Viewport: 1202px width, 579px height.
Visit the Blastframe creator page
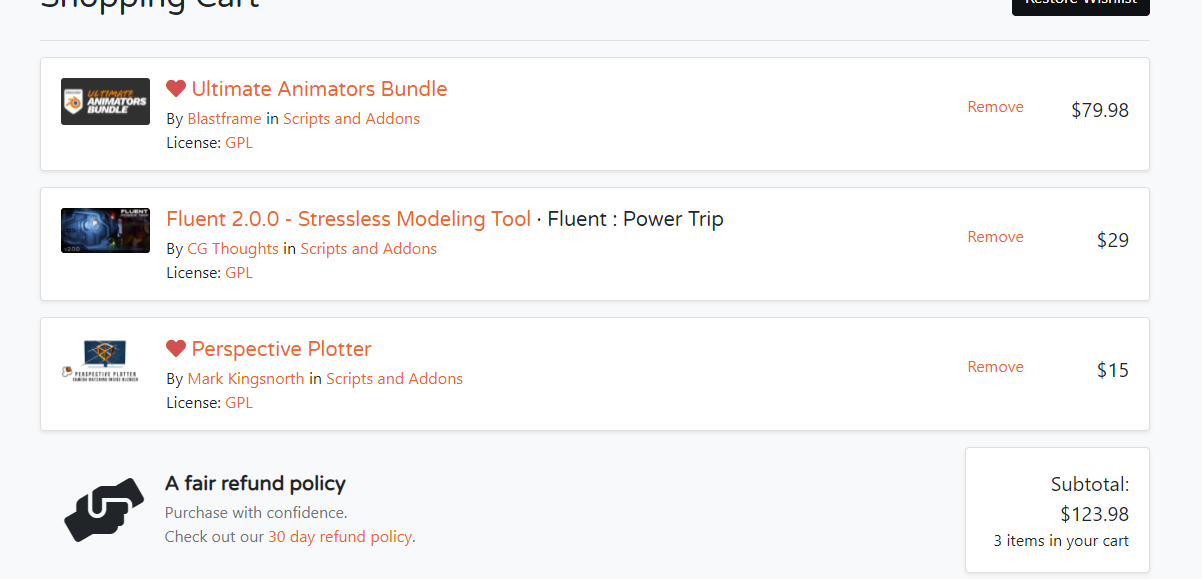pos(224,119)
